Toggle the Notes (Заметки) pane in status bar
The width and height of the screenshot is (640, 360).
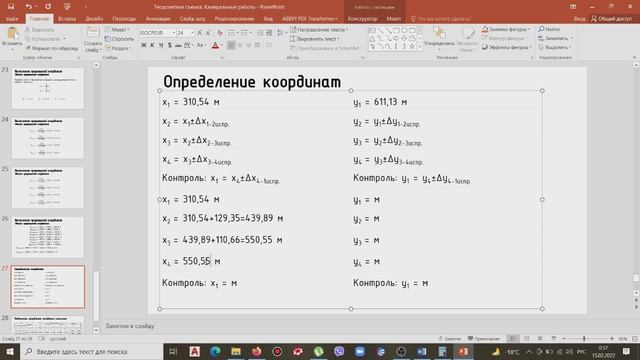click(x=449, y=339)
